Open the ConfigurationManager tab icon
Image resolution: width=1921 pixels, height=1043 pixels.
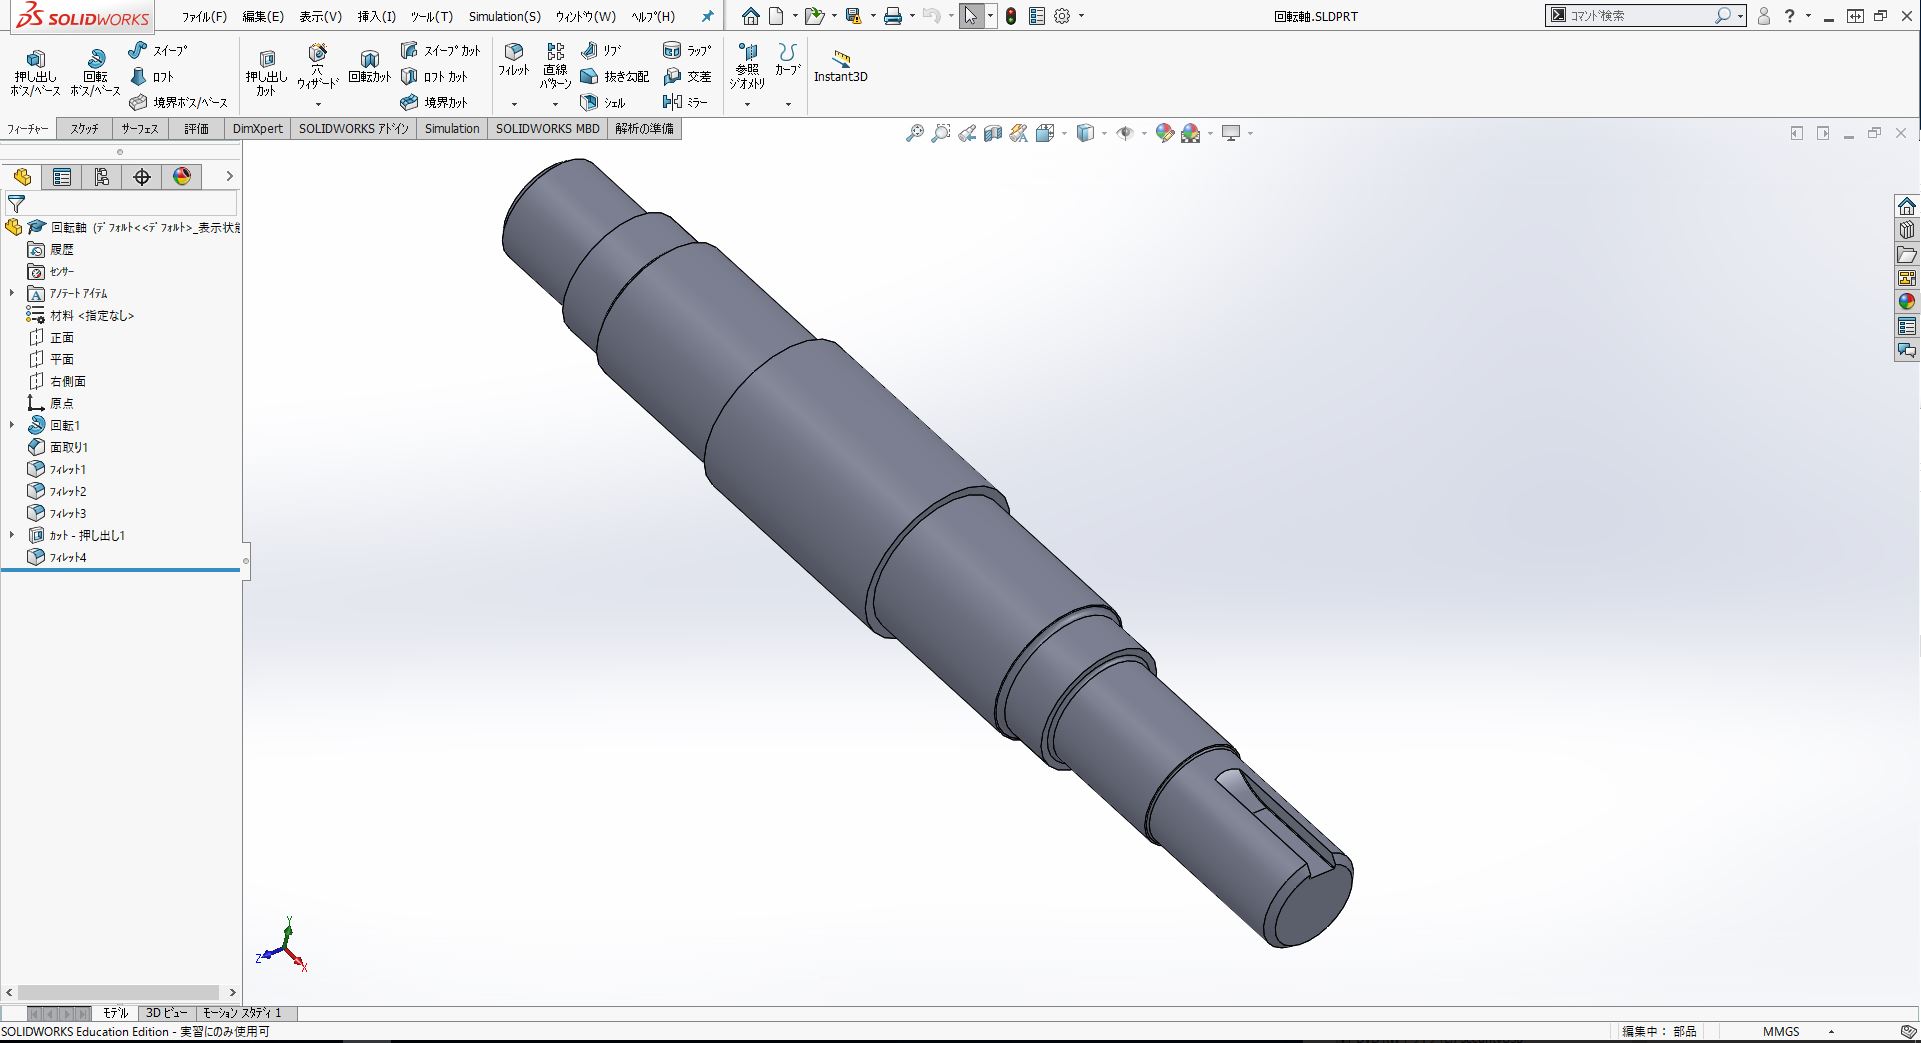102,177
